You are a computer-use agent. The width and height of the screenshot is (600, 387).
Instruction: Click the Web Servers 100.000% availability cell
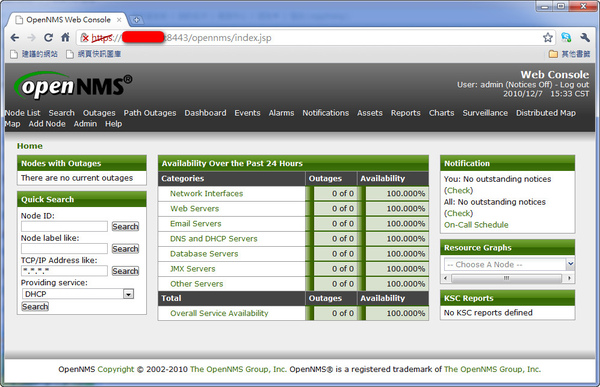pos(397,209)
